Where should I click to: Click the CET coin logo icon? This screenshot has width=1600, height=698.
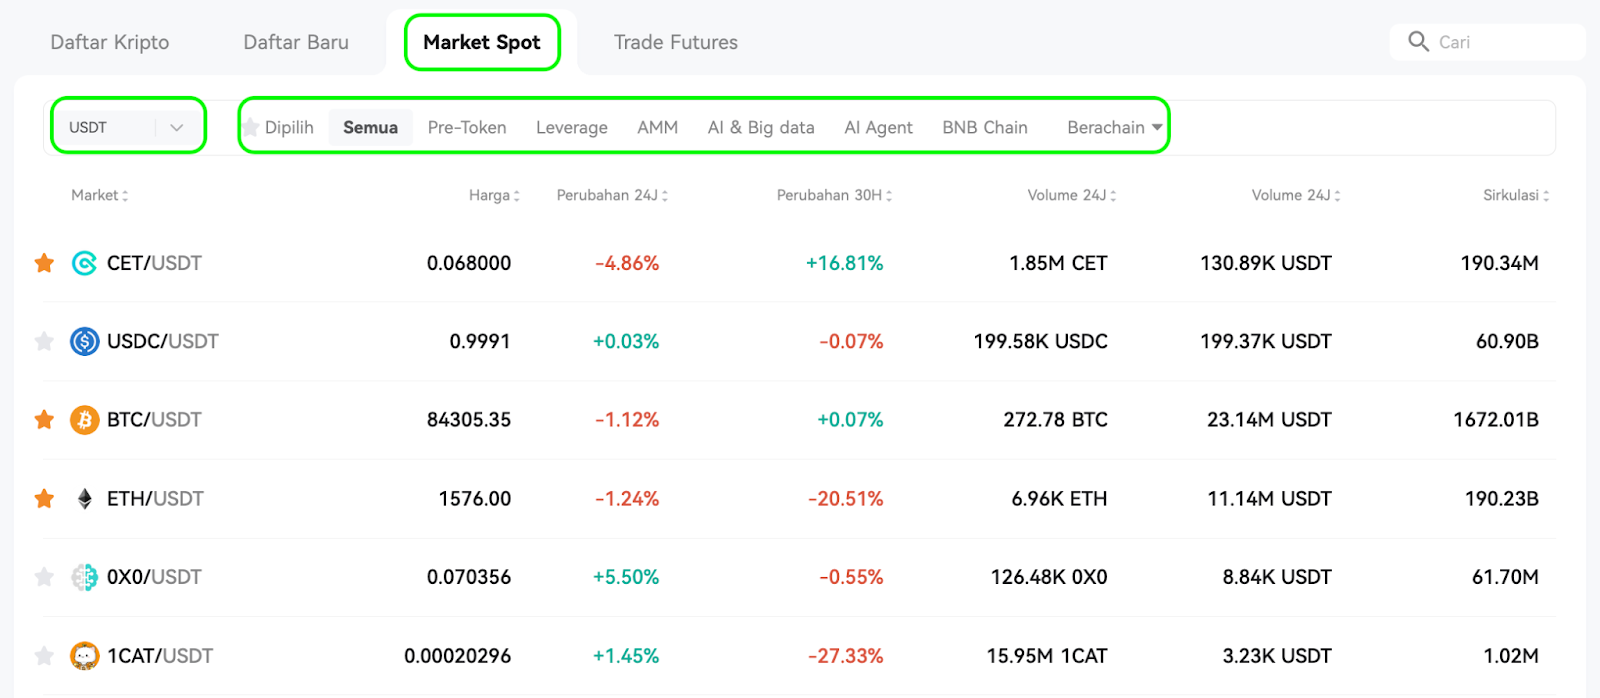pyautogui.click(x=84, y=263)
